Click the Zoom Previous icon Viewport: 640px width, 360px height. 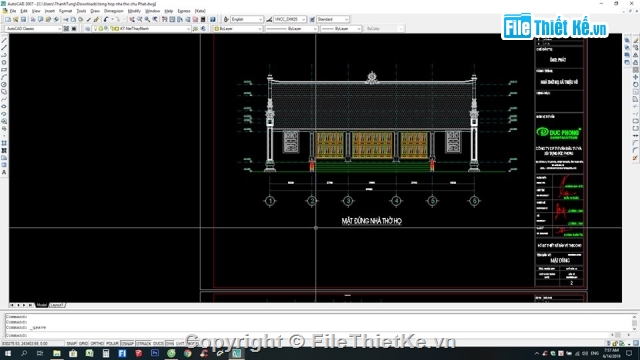[155, 19]
